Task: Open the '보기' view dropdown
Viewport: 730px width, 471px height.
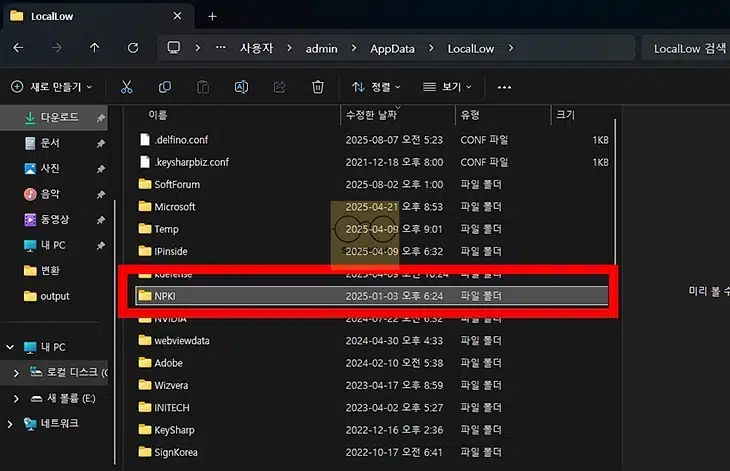Action: click(447, 87)
